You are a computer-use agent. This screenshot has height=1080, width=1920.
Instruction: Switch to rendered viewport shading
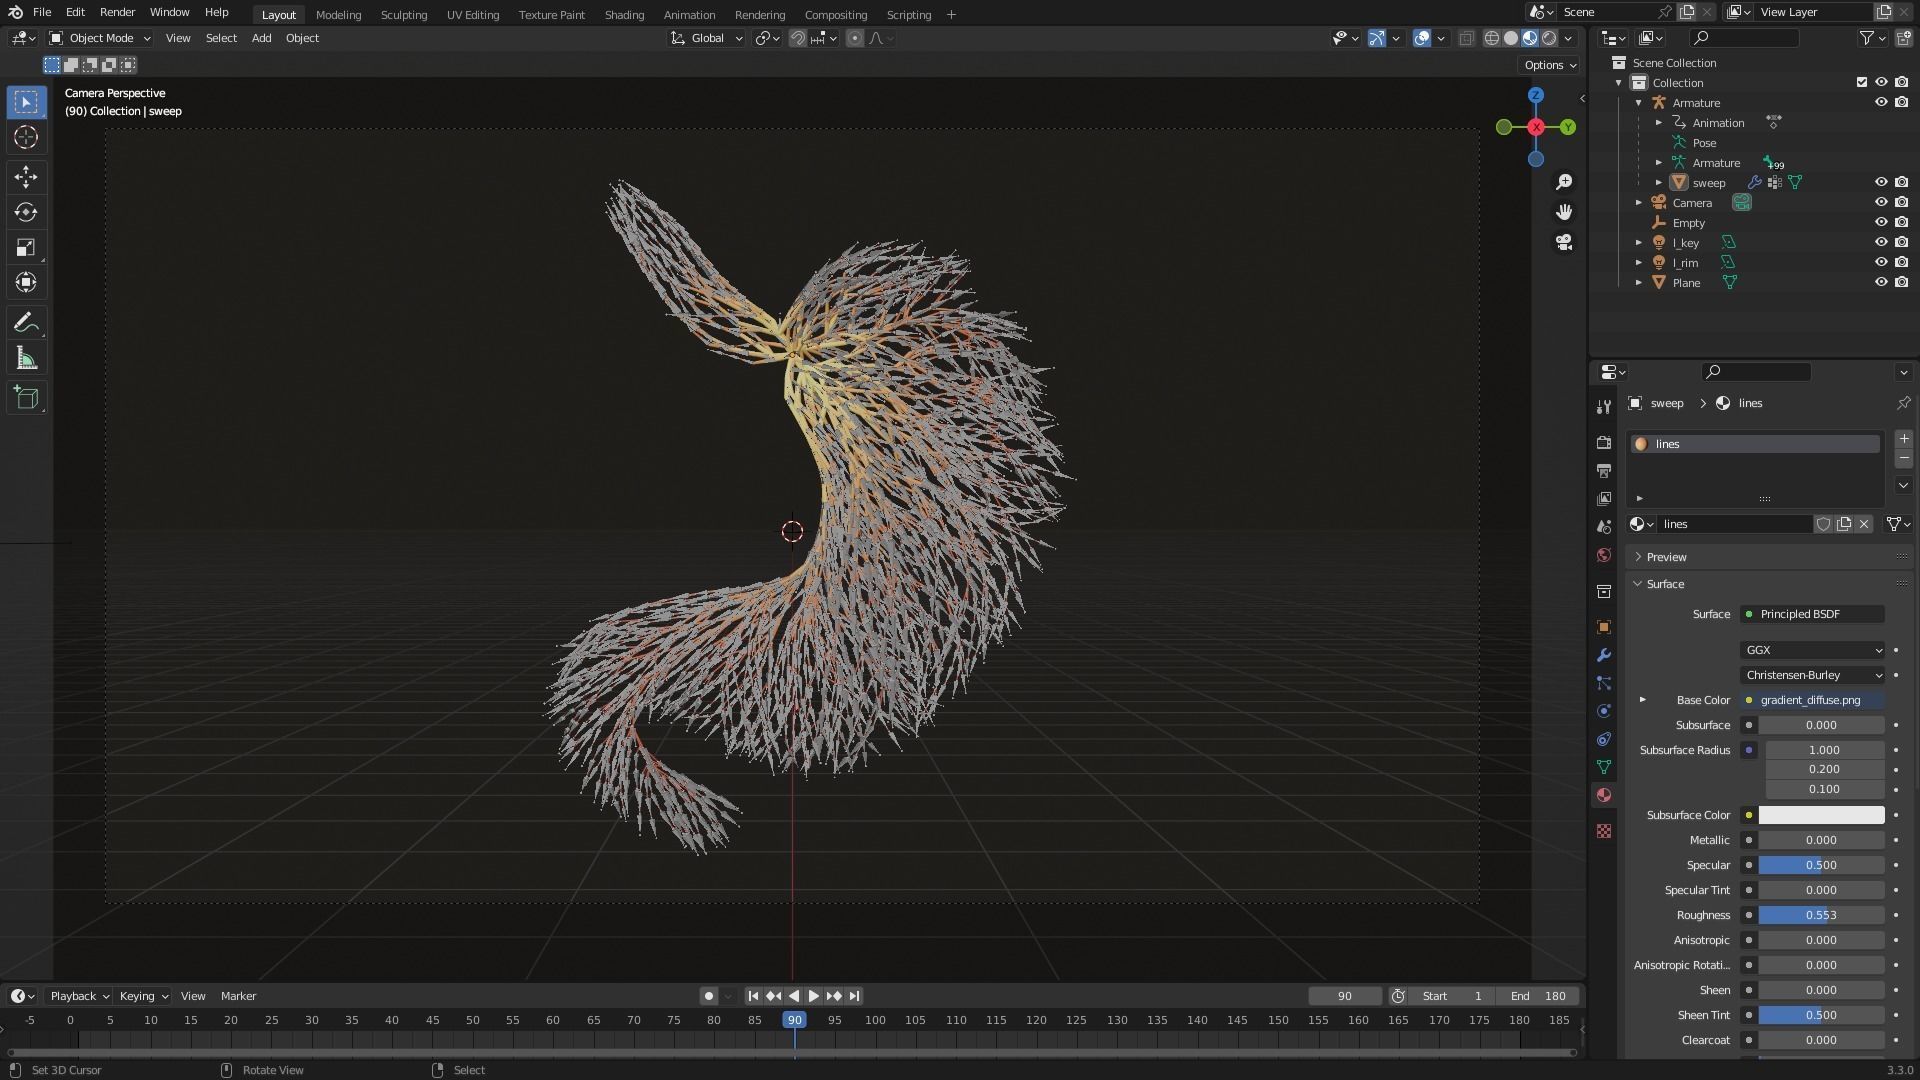coord(1549,38)
